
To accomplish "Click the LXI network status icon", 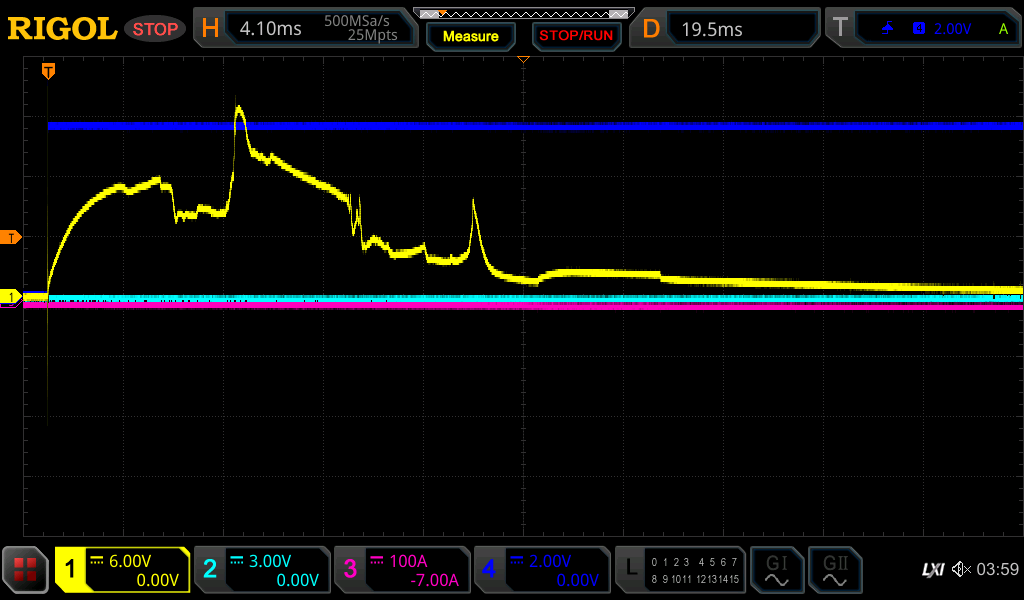I will [x=932, y=570].
